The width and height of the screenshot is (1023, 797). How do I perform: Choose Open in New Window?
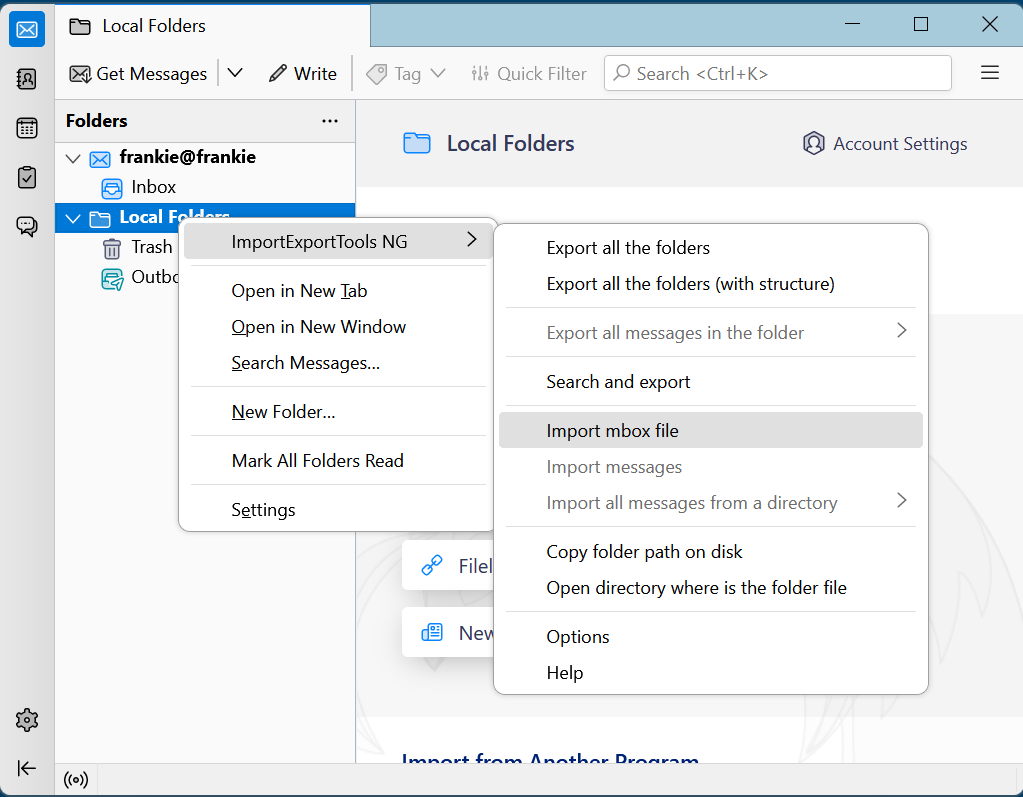point(338,327)
